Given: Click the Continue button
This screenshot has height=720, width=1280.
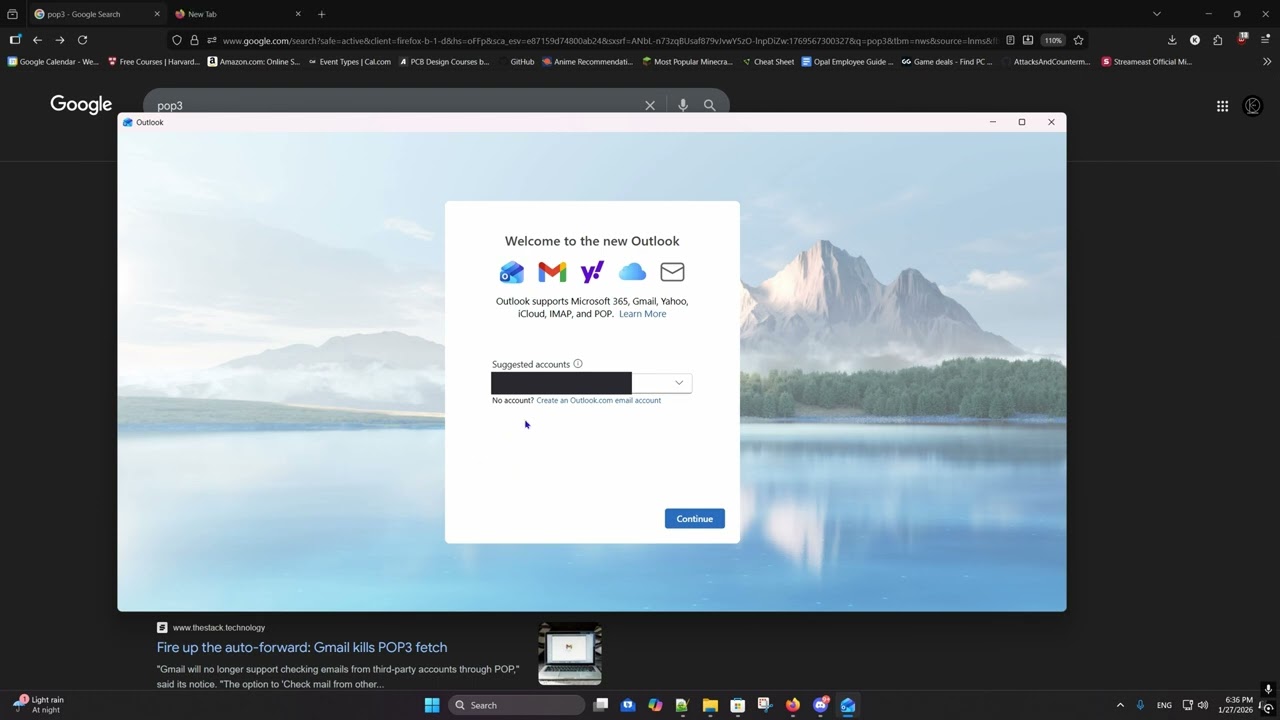Looking at the screenshot, I should pos(694,519).
